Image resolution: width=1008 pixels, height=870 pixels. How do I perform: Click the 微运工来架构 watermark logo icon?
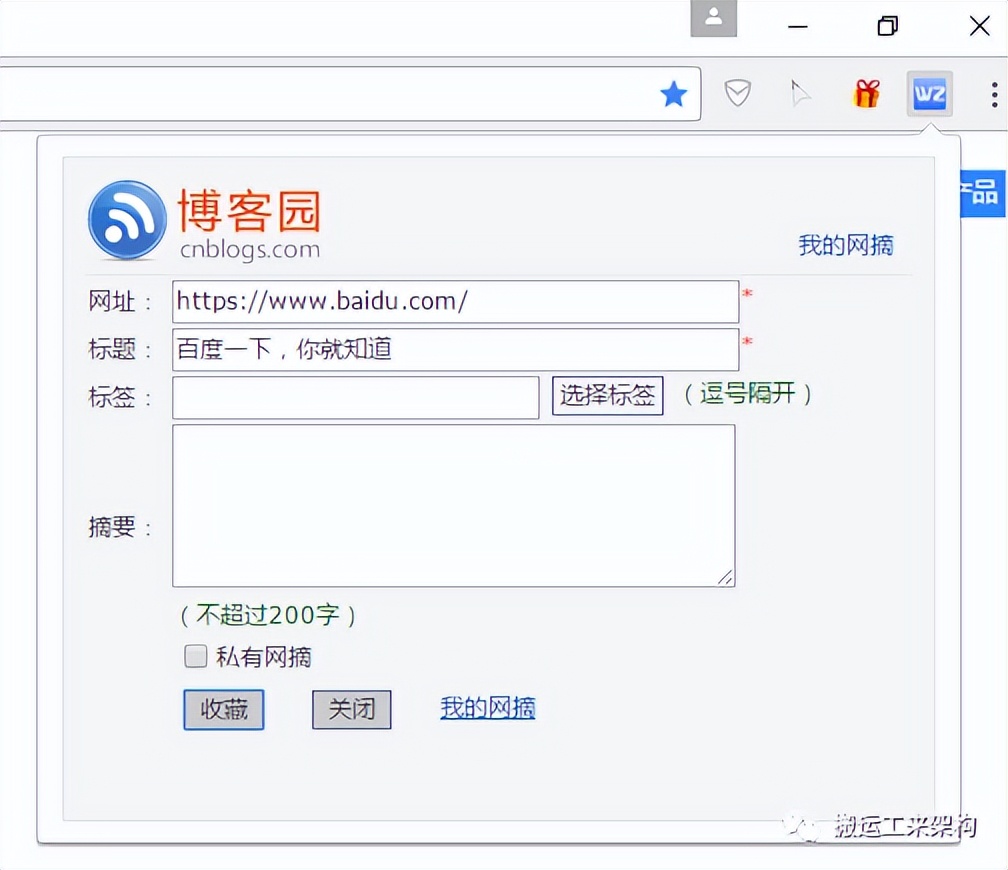800,828
